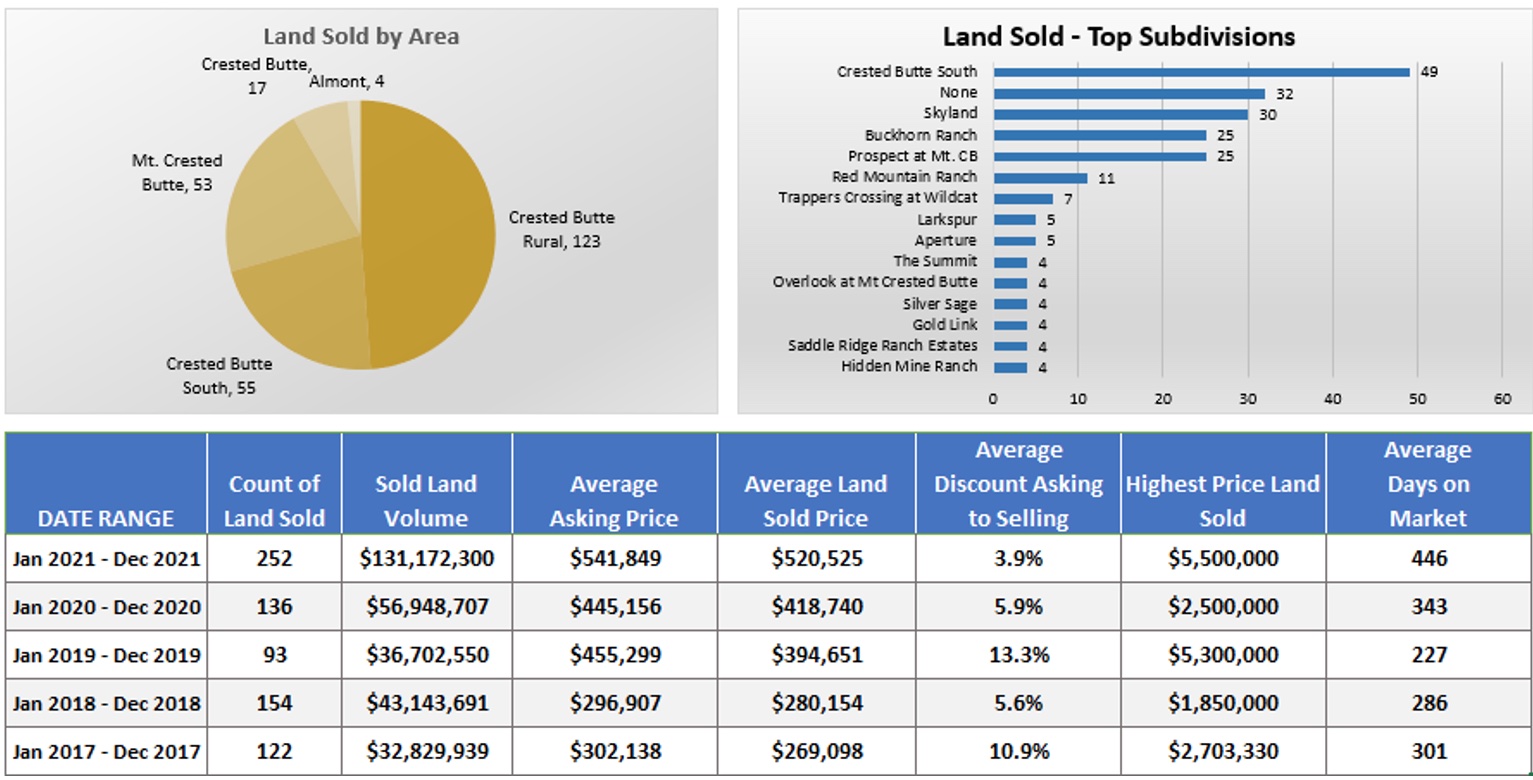Click the Skyland bar in chart
This screenshot has height=780, width=1533.
1120,114
